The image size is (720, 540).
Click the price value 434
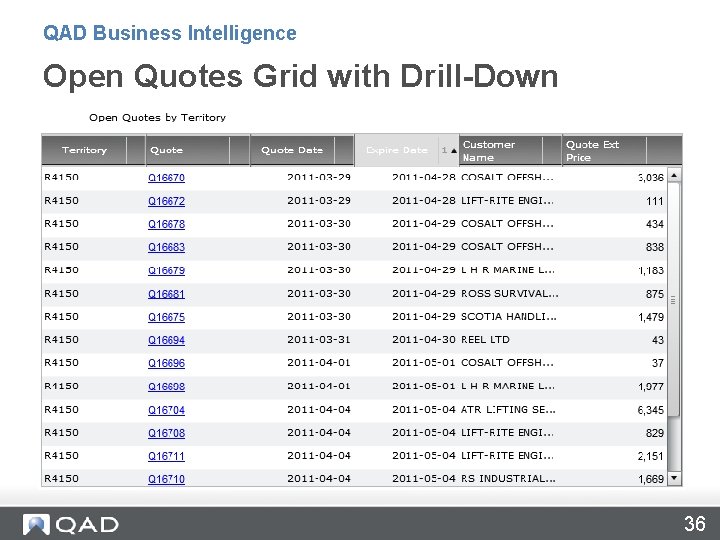point(654,224)
